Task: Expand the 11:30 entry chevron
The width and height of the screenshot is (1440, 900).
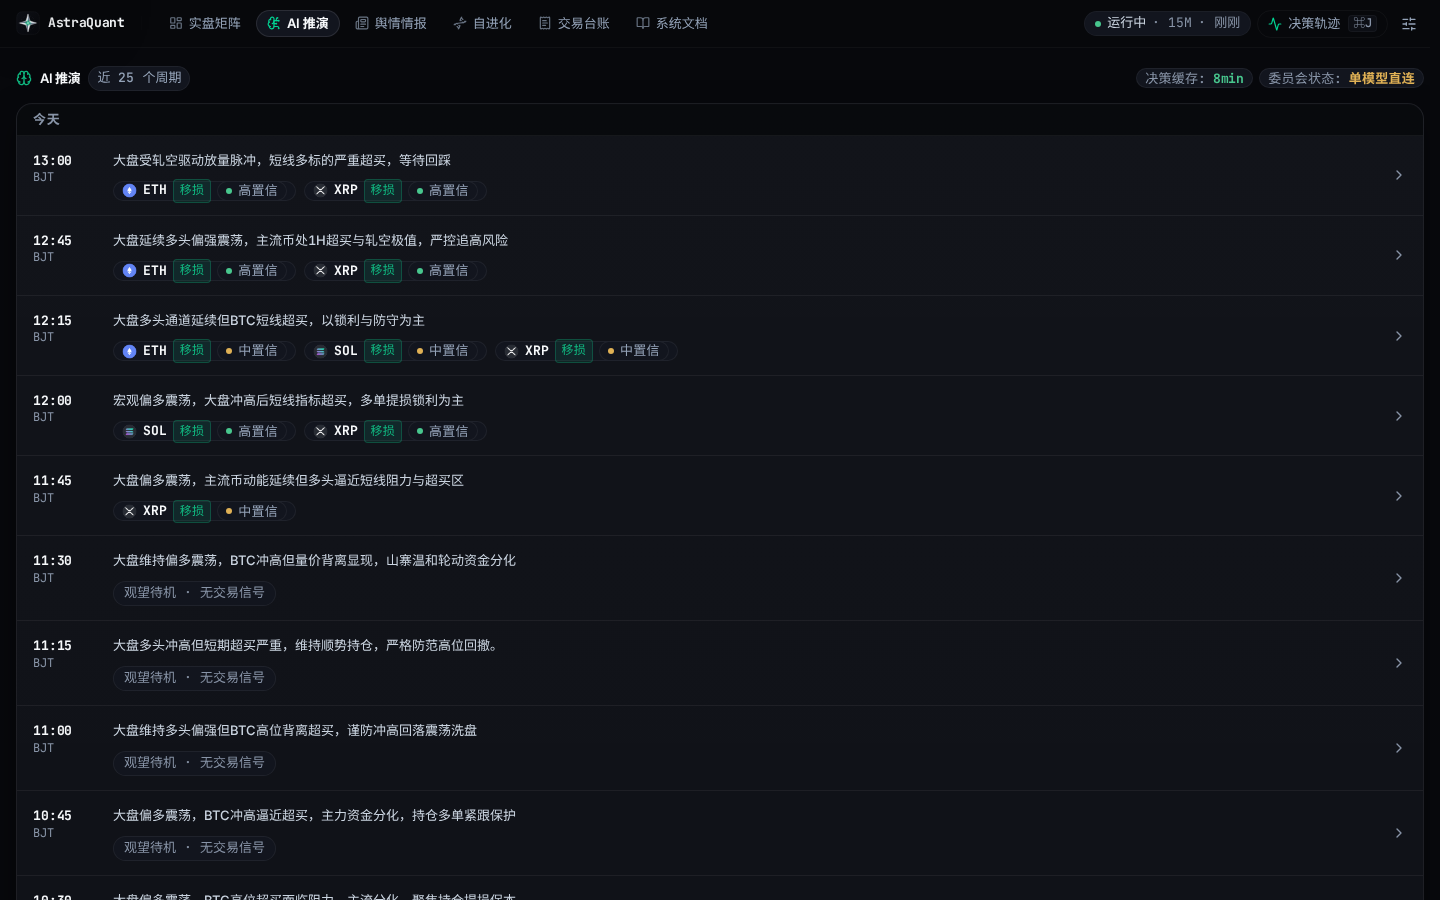Action: tap(1399, 578)
